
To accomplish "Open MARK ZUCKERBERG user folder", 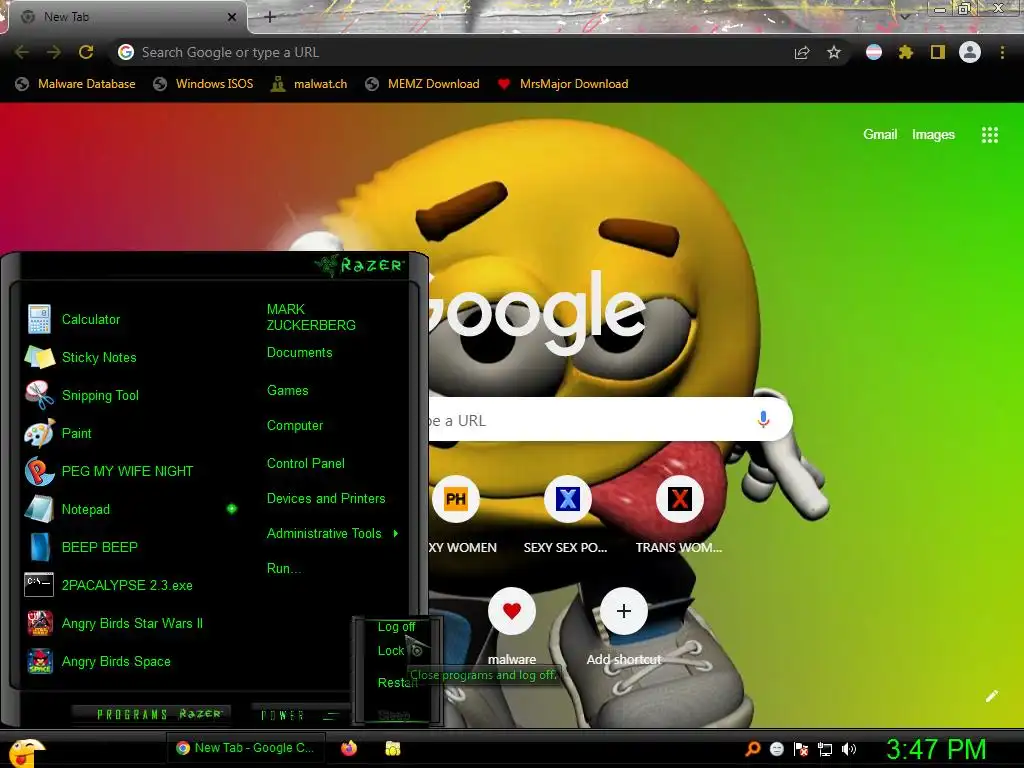I will coord(311,317).
